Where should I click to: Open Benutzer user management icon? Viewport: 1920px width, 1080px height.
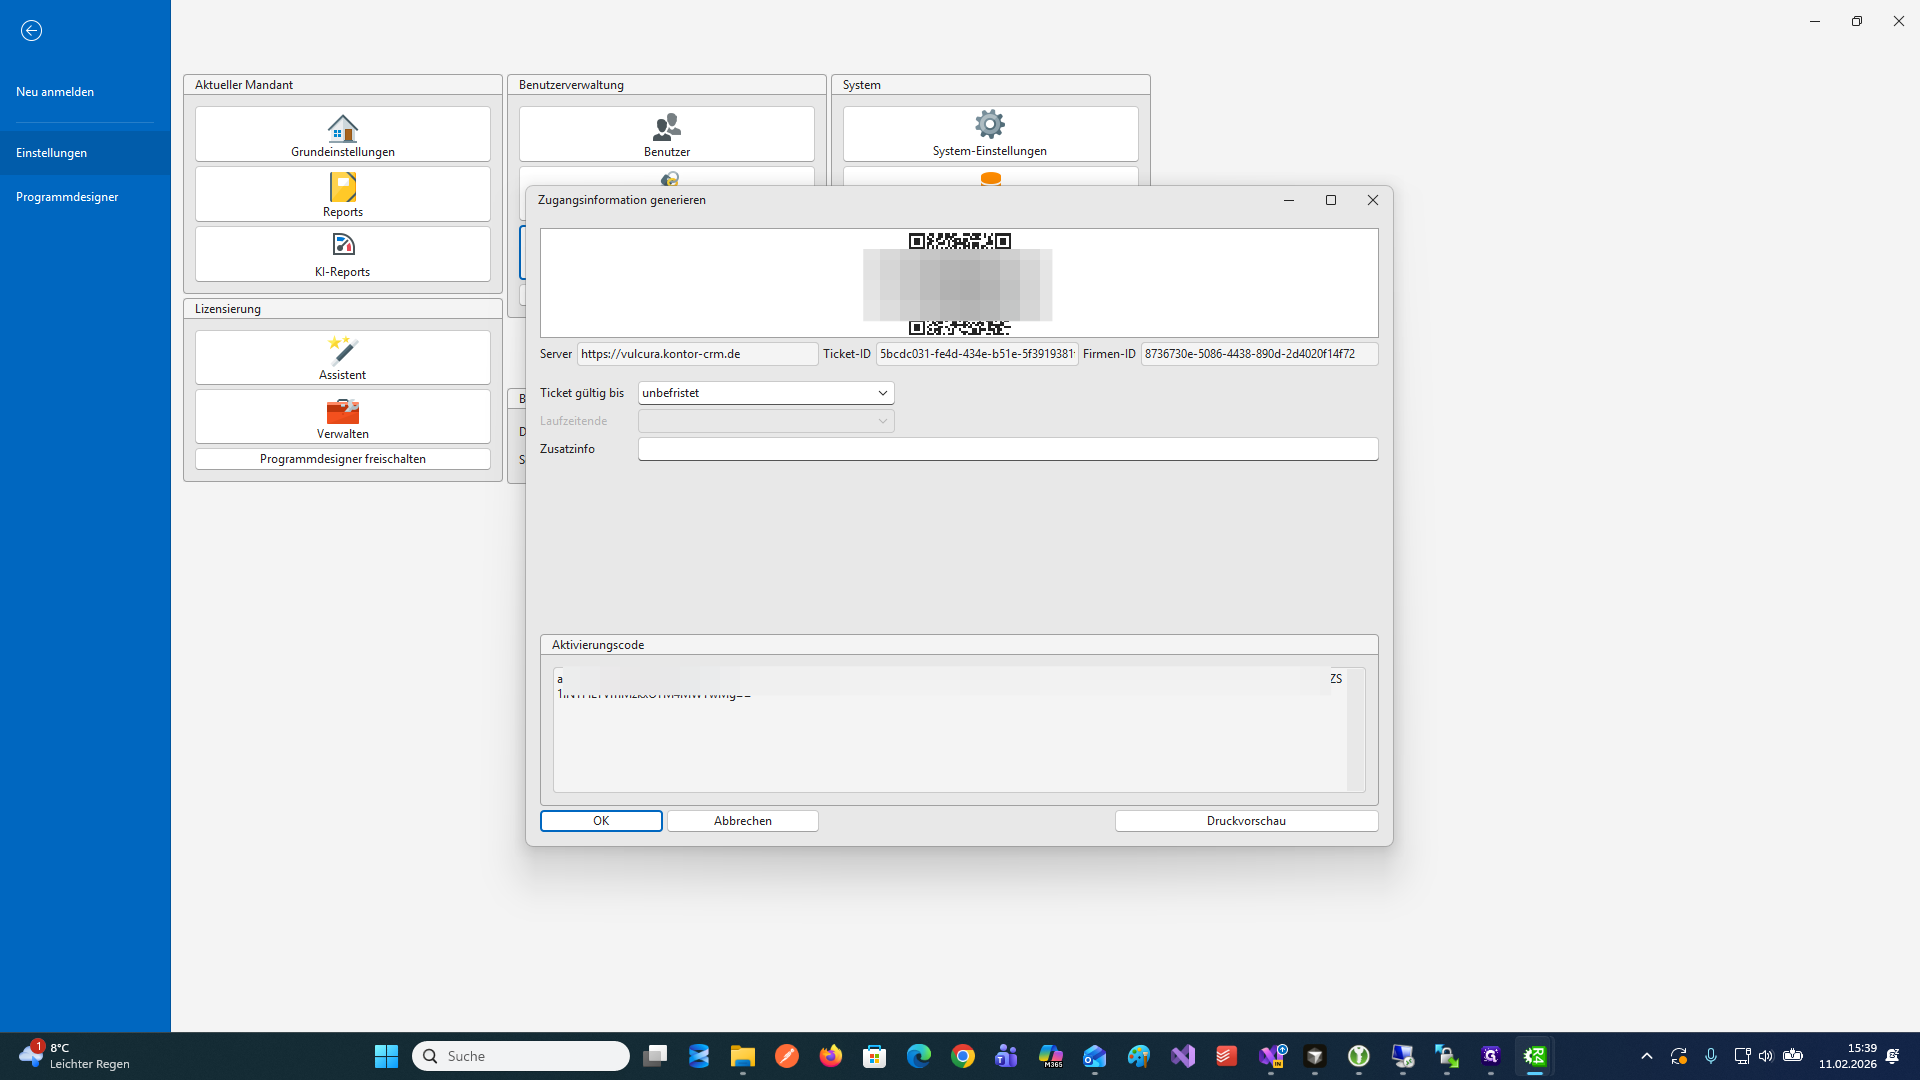666,127
